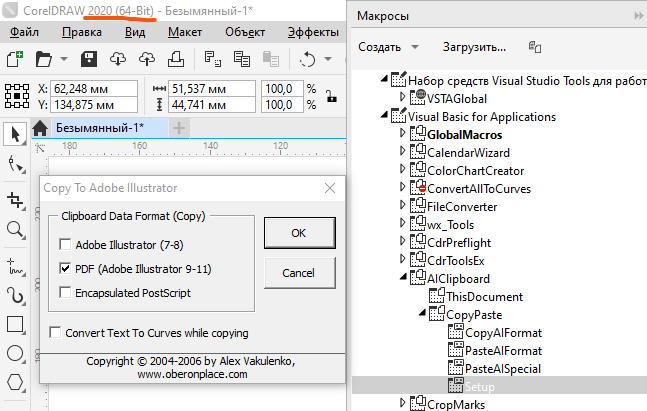Open the Правка menu

[82, 32]
